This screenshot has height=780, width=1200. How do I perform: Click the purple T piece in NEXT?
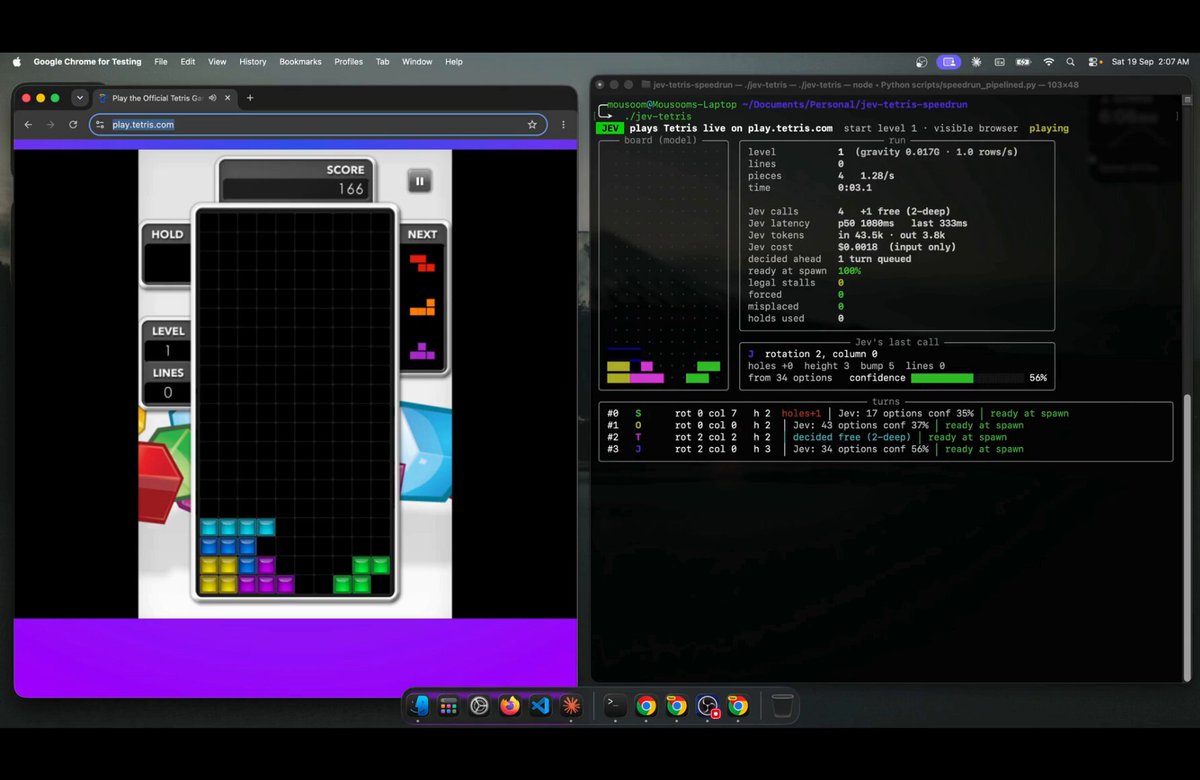pos(422,351)
